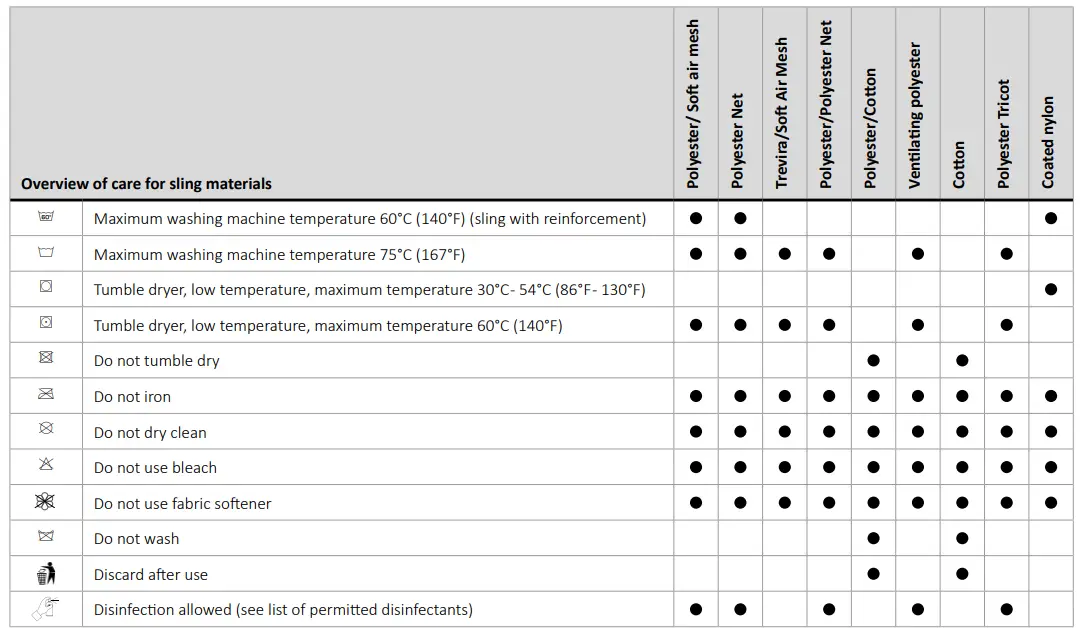Screen dimensions: 1080x634
Task: Click the no fabric softener symbol
Action: coord(46,502)
